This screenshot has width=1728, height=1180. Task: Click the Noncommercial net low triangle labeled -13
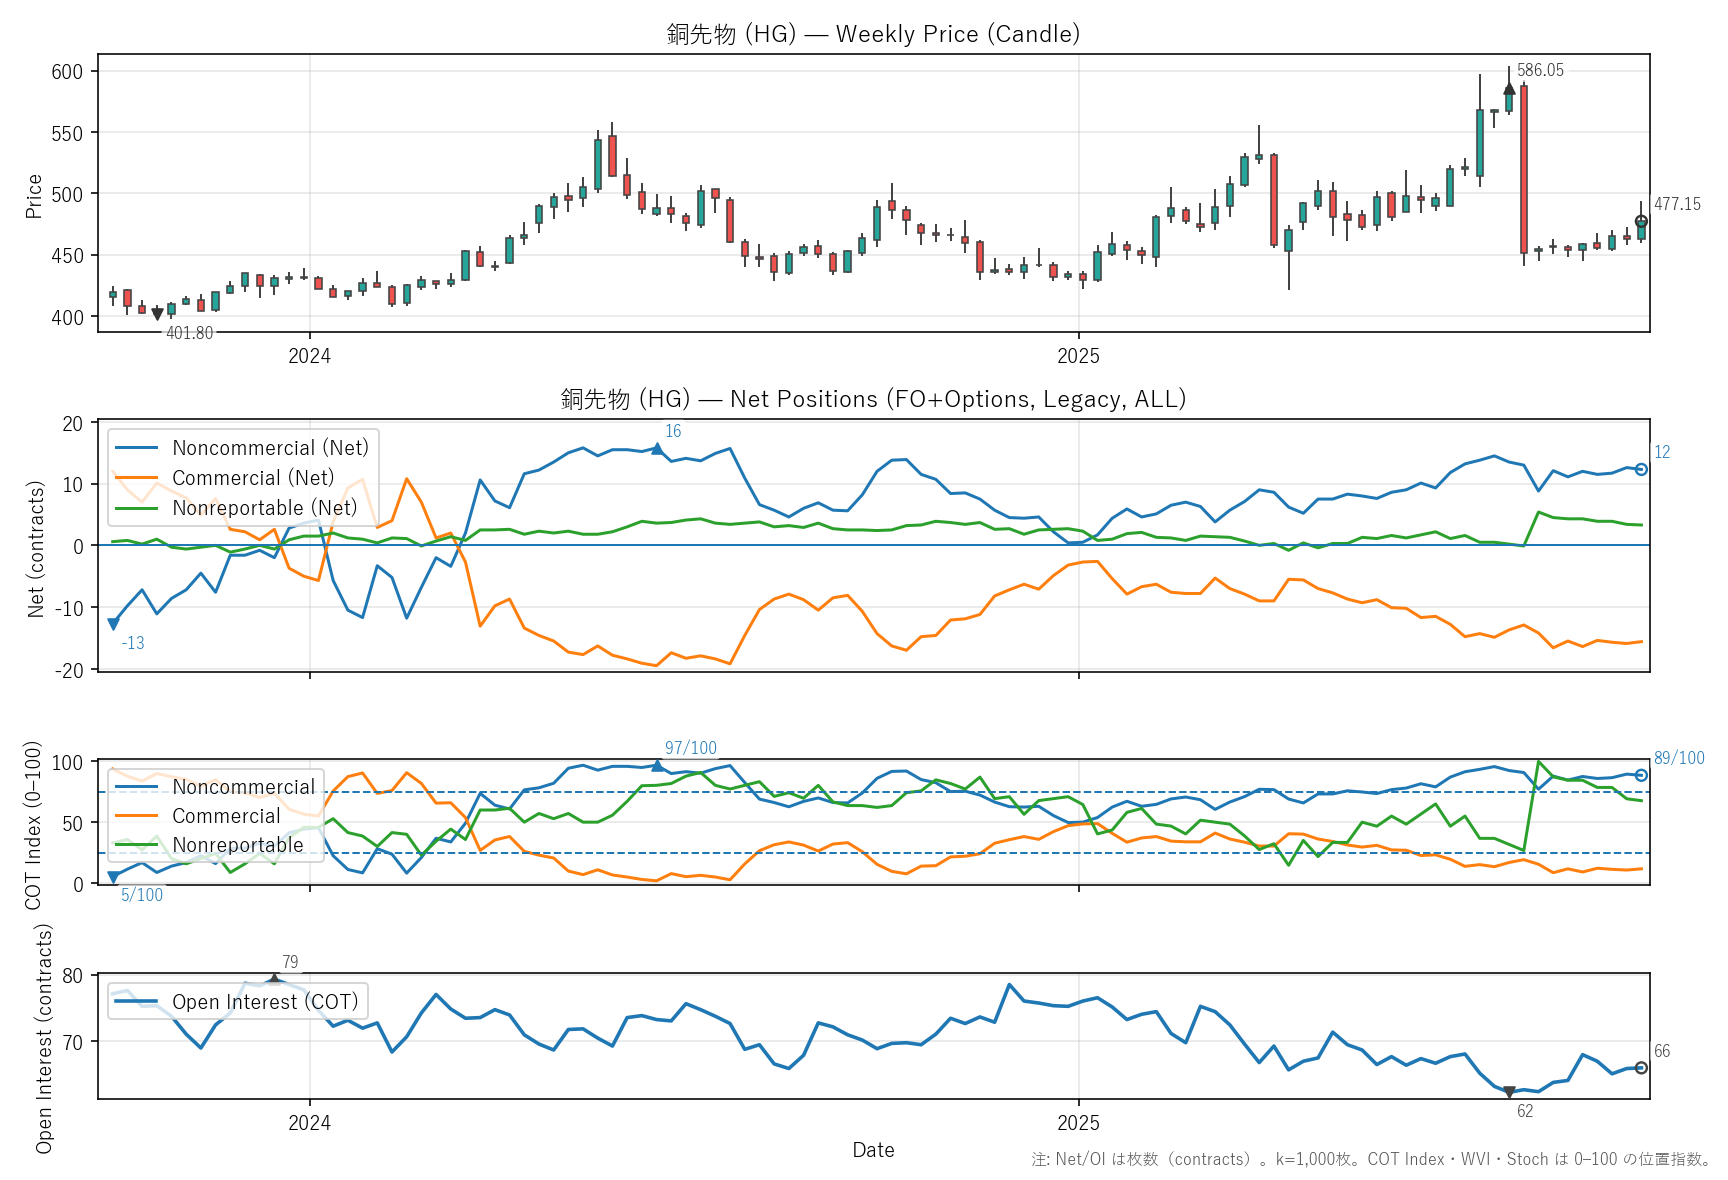[x=113, y=624]
